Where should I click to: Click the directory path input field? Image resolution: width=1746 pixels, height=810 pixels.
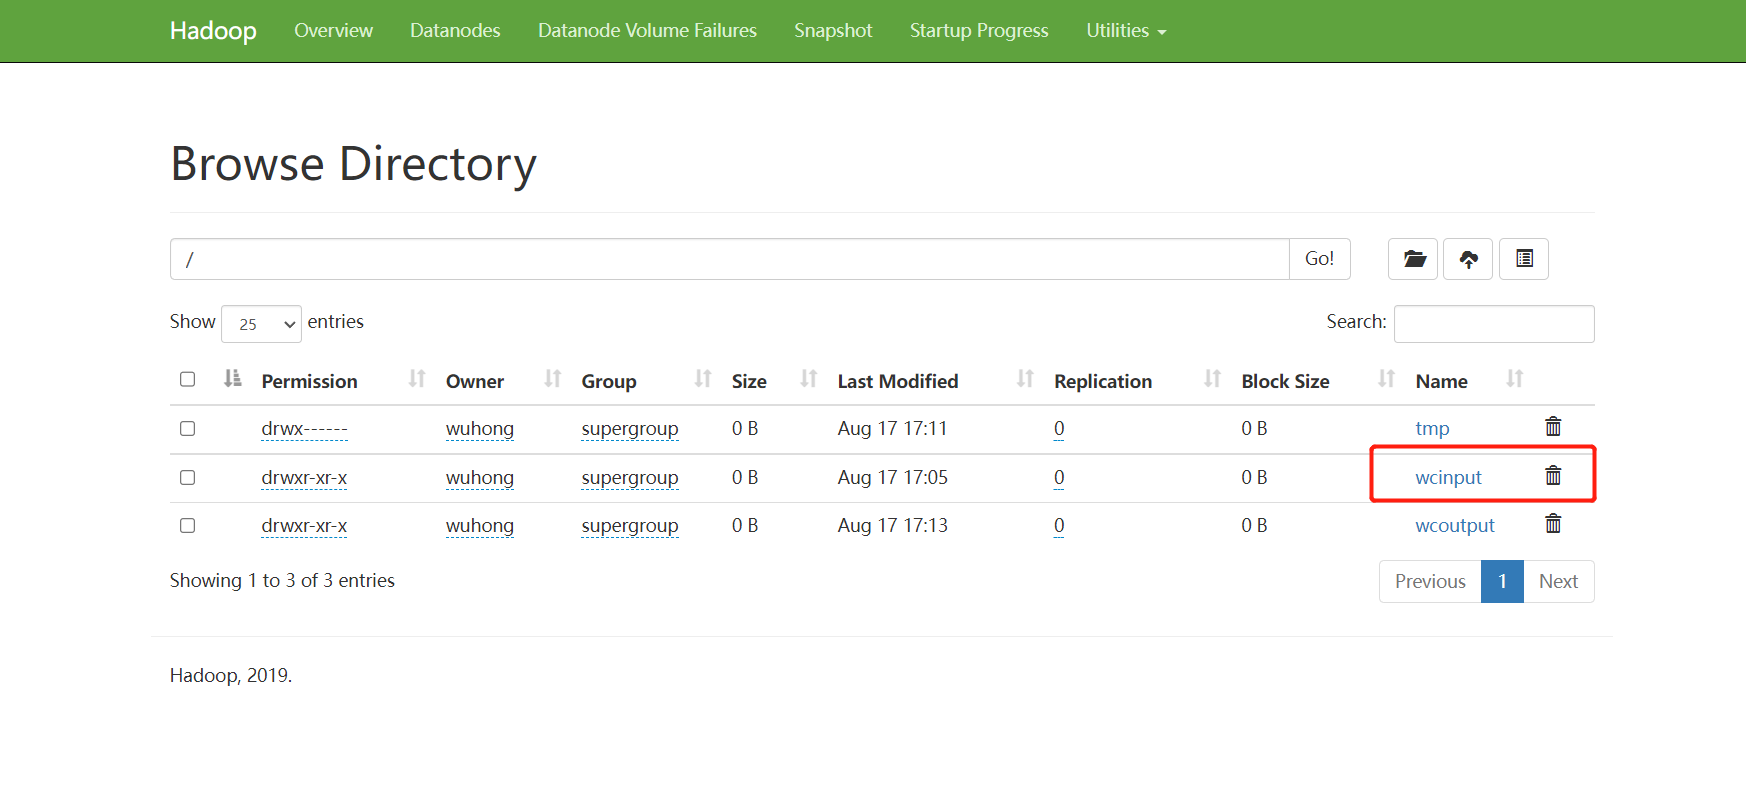[729, 259]
